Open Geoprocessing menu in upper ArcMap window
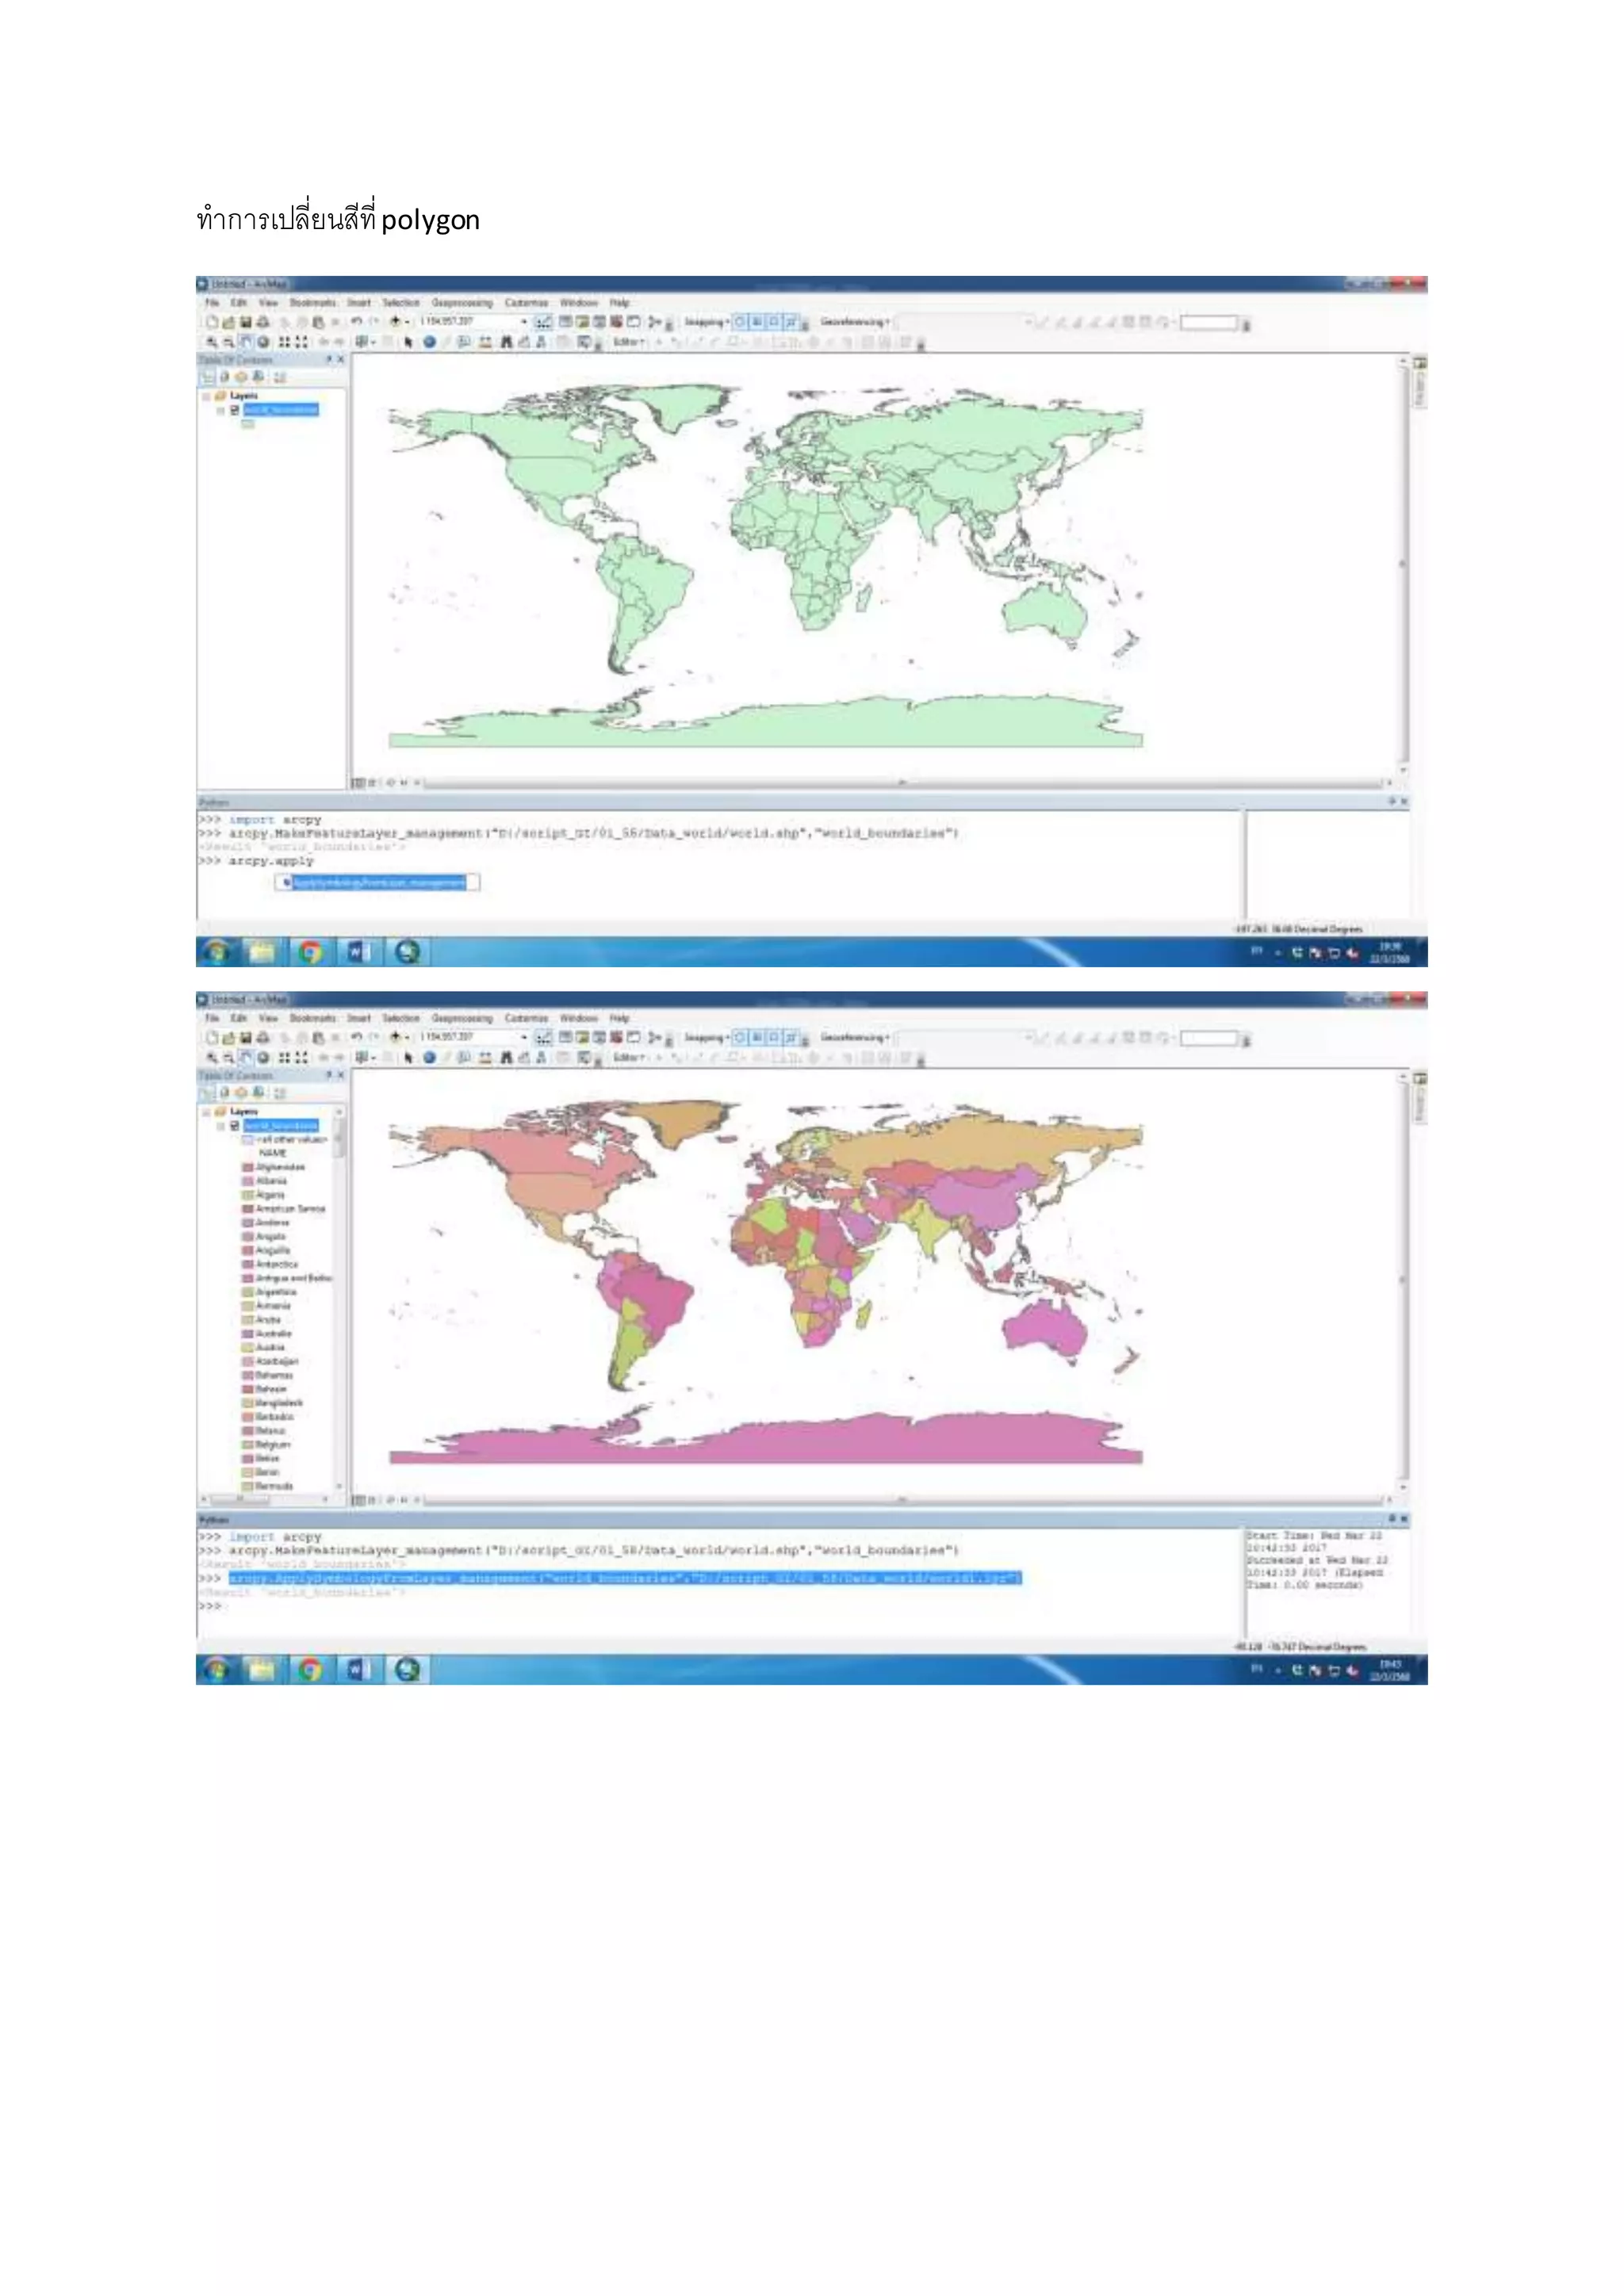 [x=462, y=303]
